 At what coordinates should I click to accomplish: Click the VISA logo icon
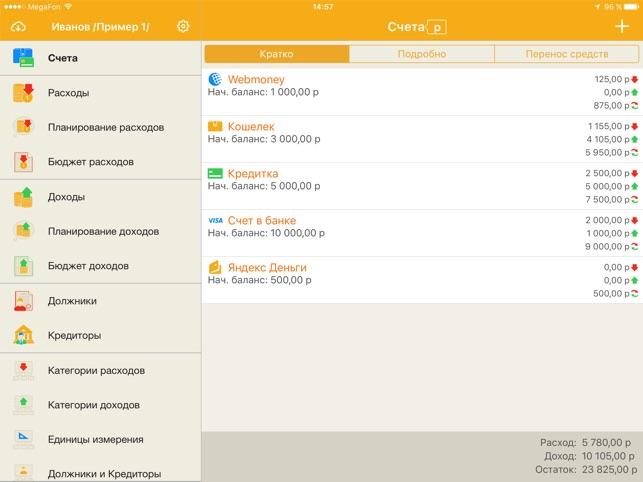coord(215,220)
